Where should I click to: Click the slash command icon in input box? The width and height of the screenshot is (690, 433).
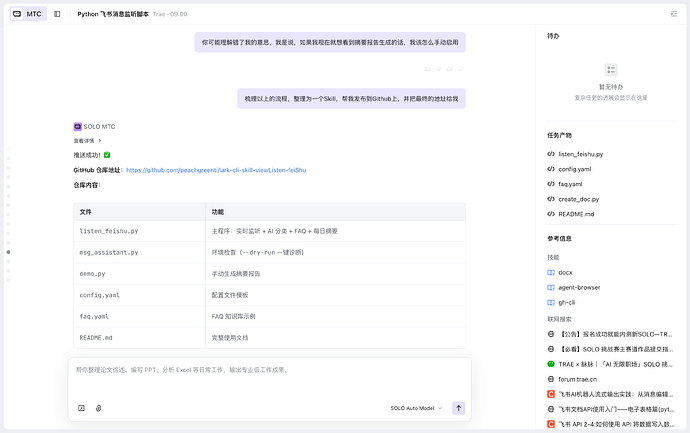81,408
